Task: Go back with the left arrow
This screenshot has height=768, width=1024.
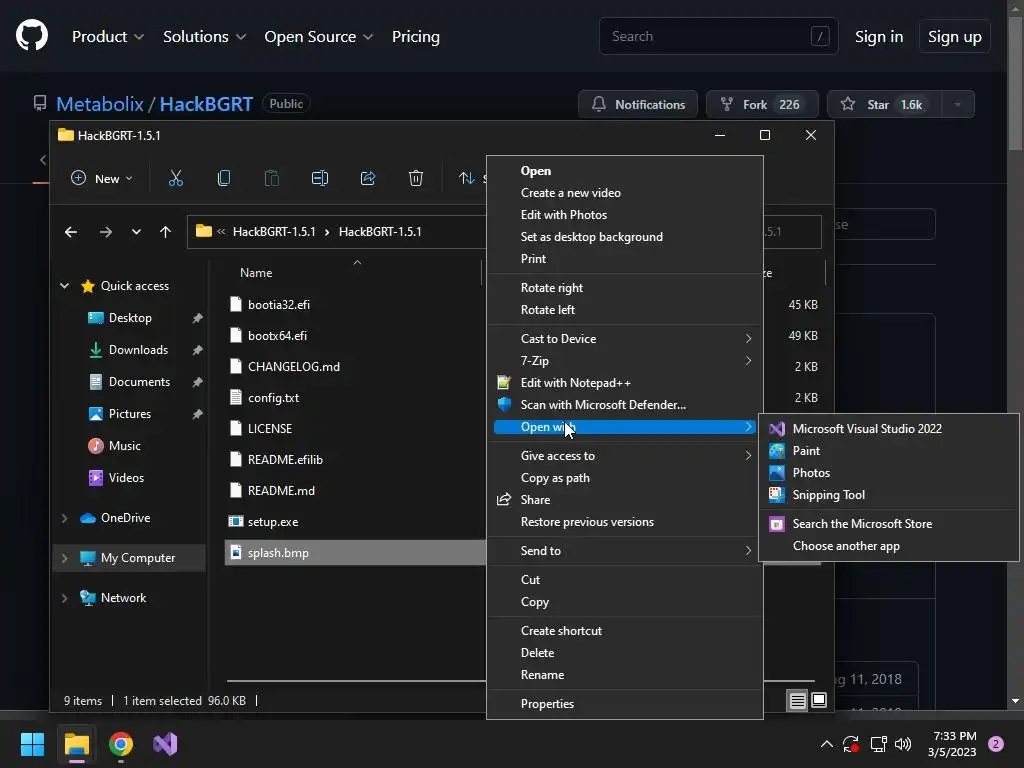Action: [x=71, y=232]
